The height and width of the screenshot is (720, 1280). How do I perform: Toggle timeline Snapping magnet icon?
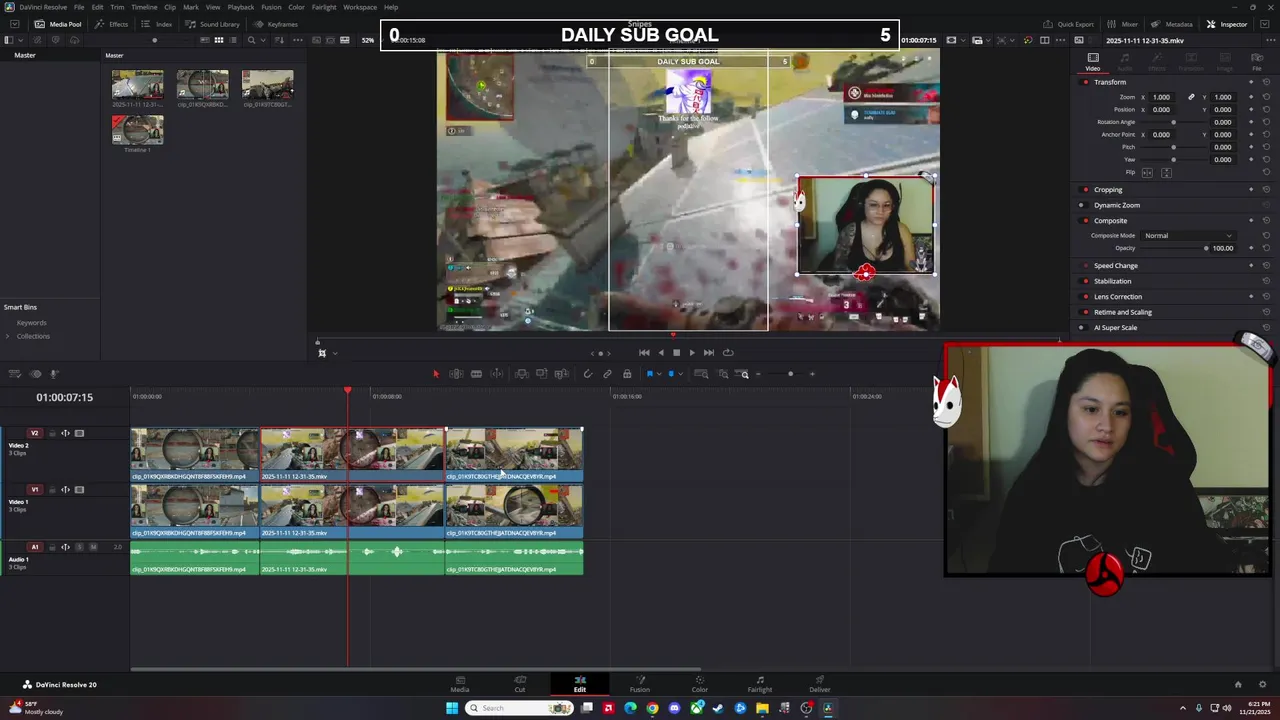click(x=587, y=374)
